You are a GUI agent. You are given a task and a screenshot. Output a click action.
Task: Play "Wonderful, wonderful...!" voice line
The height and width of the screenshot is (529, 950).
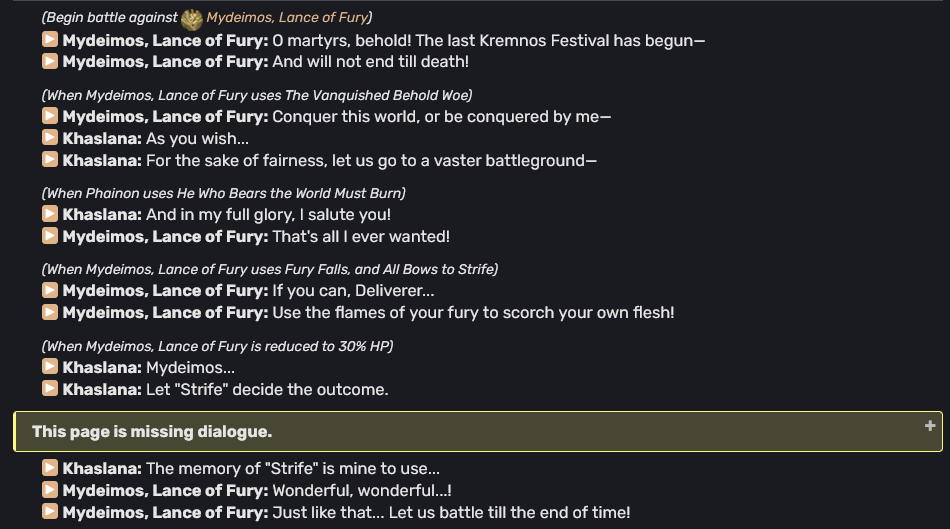click(50, 490)
